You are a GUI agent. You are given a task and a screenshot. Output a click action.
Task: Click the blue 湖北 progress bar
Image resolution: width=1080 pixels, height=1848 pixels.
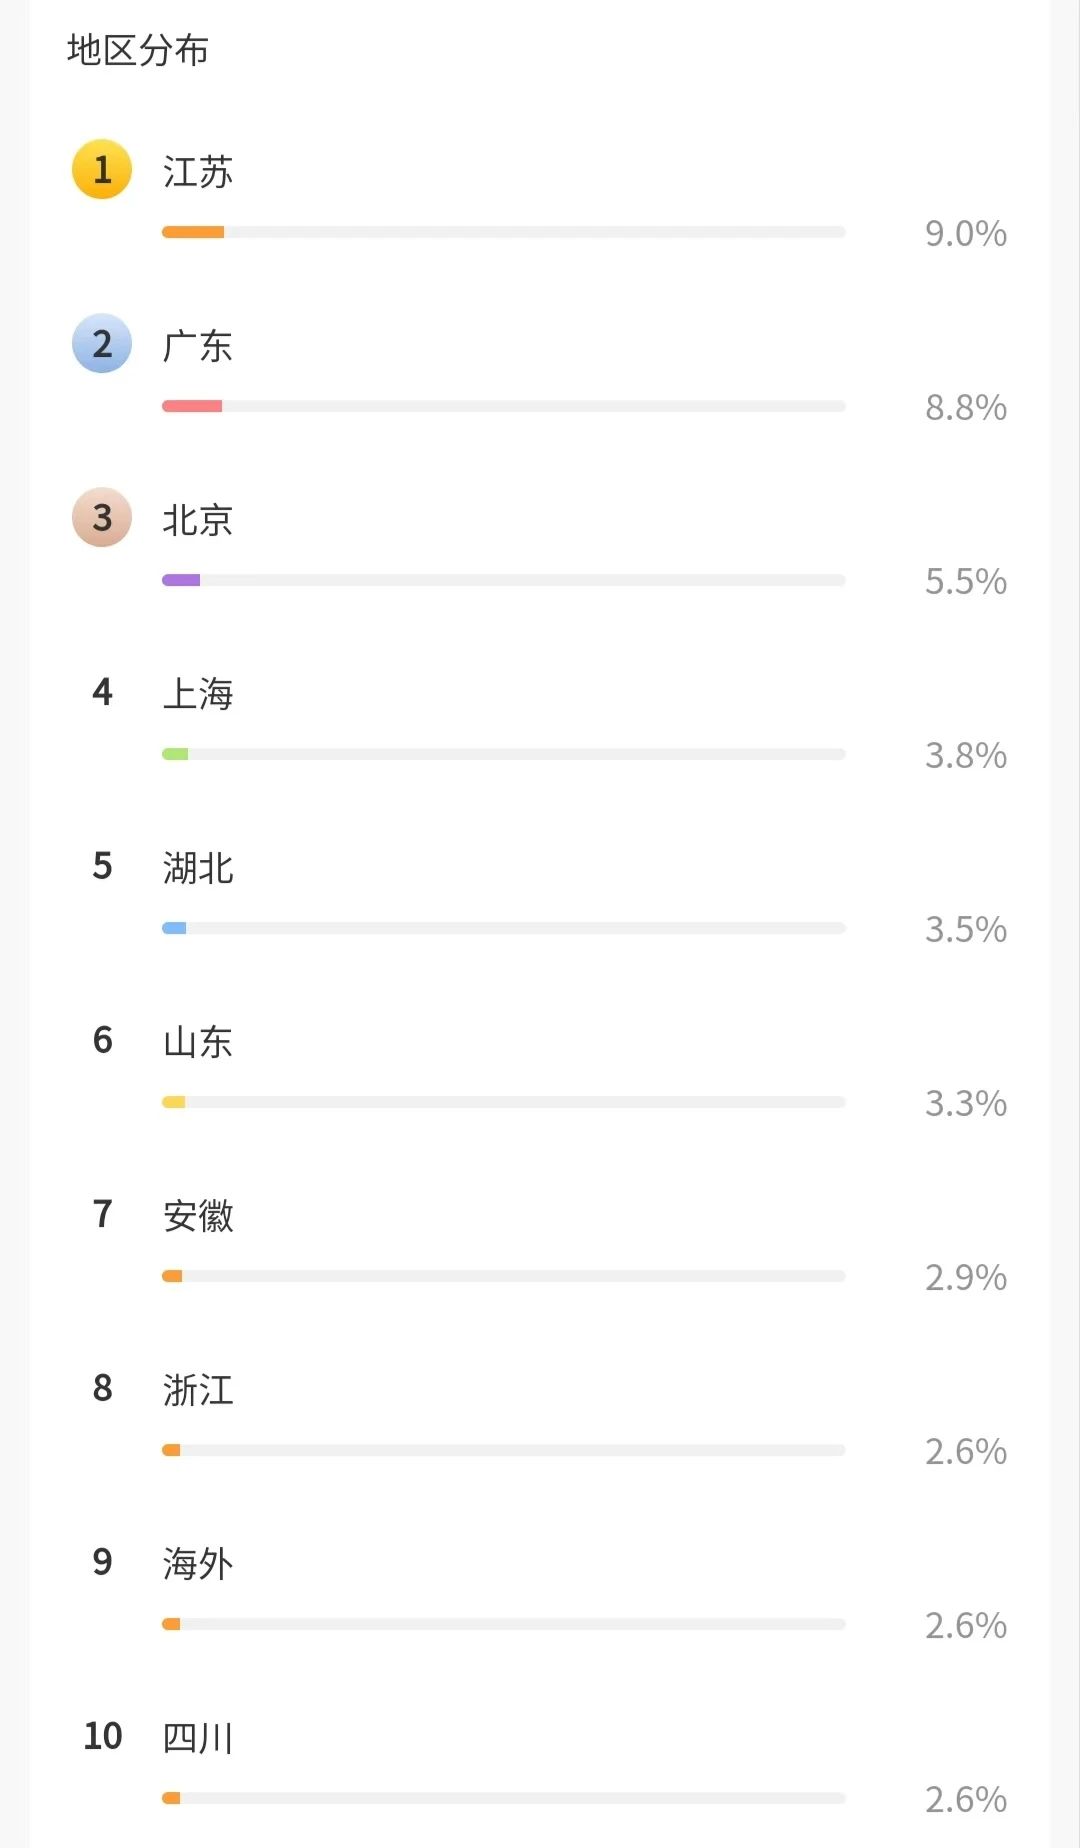tap(174, 928)
